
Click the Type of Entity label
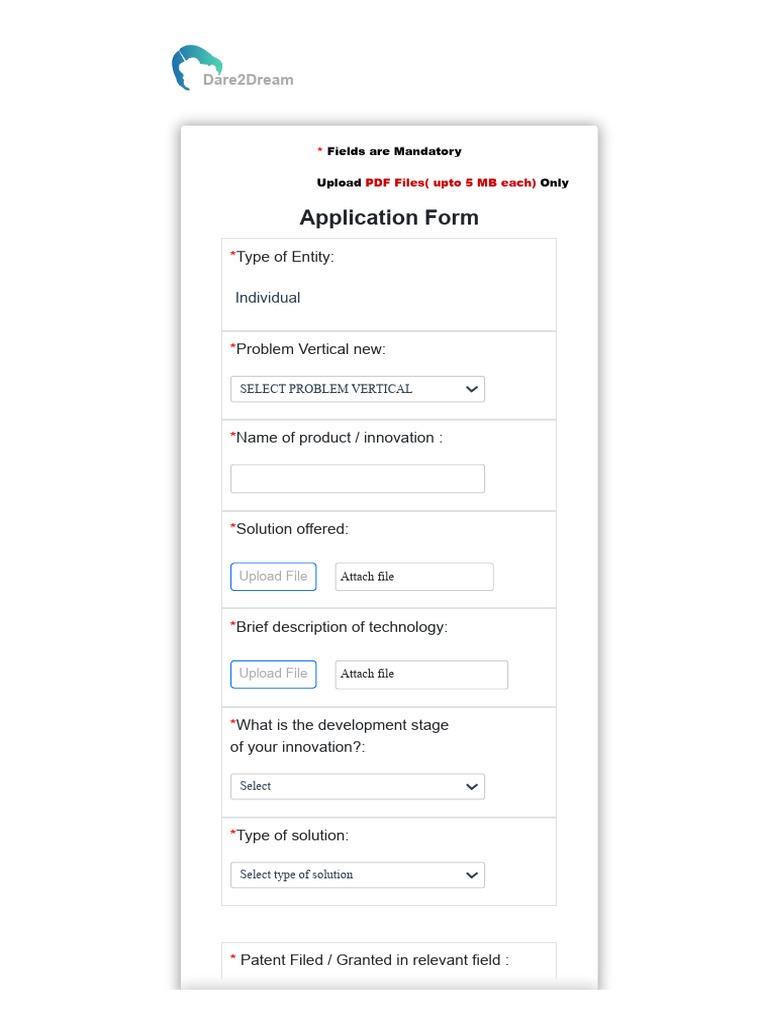pyautogui.click(x=285, y=257)
